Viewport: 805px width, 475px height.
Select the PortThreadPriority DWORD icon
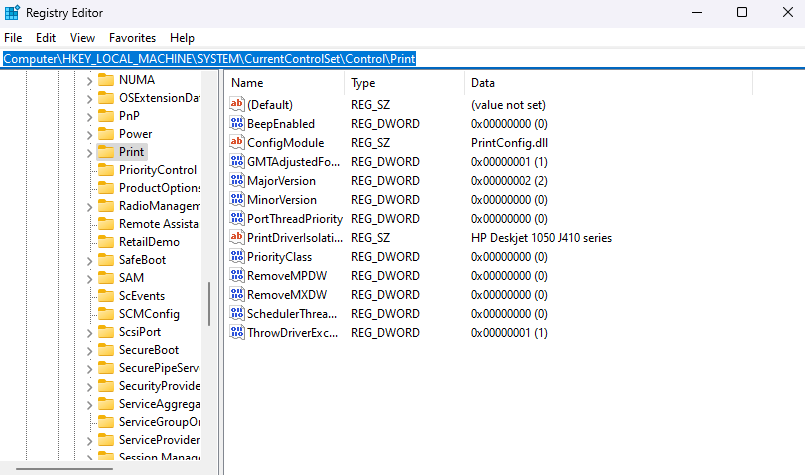pos(236,218)
